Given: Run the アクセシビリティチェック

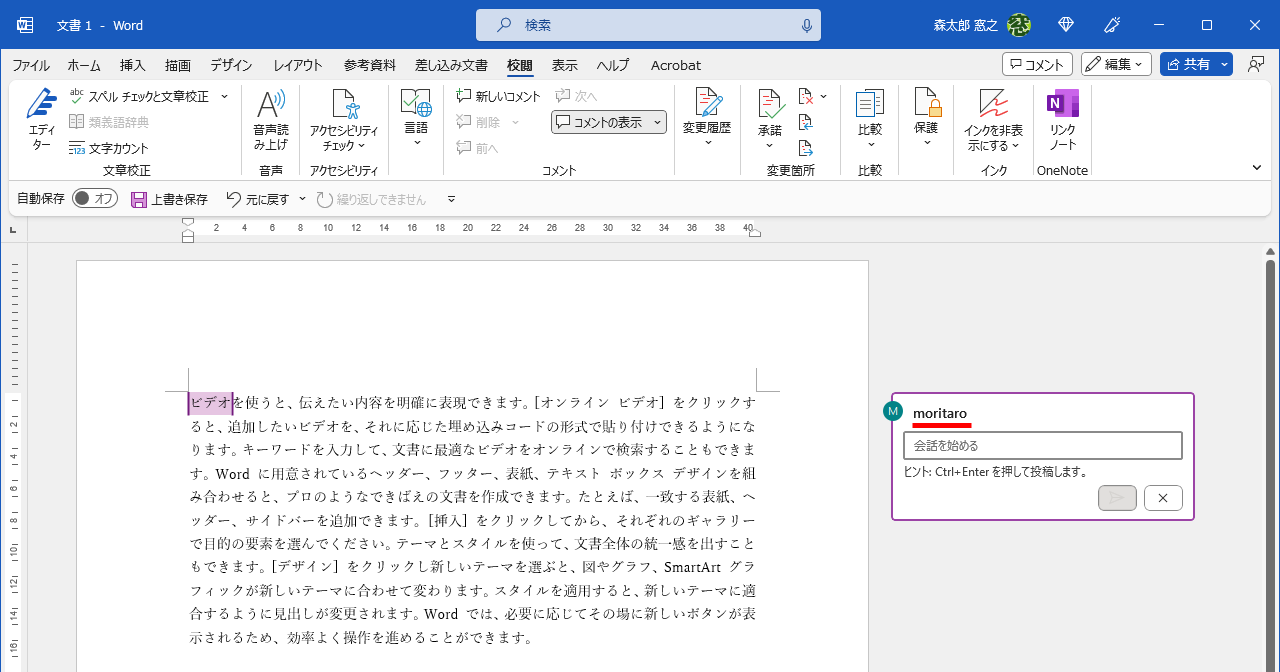Looking at the screenshot, I should pos(343,120).
